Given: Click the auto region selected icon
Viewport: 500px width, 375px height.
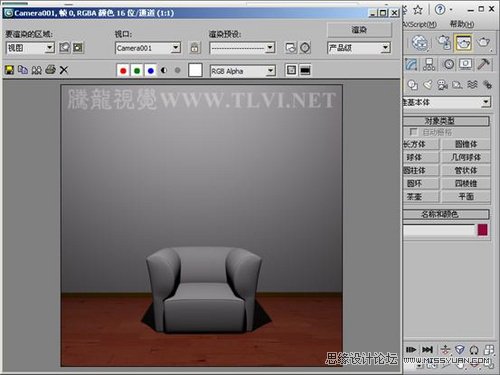Looking at the screenshot, I should coord(78,48).
